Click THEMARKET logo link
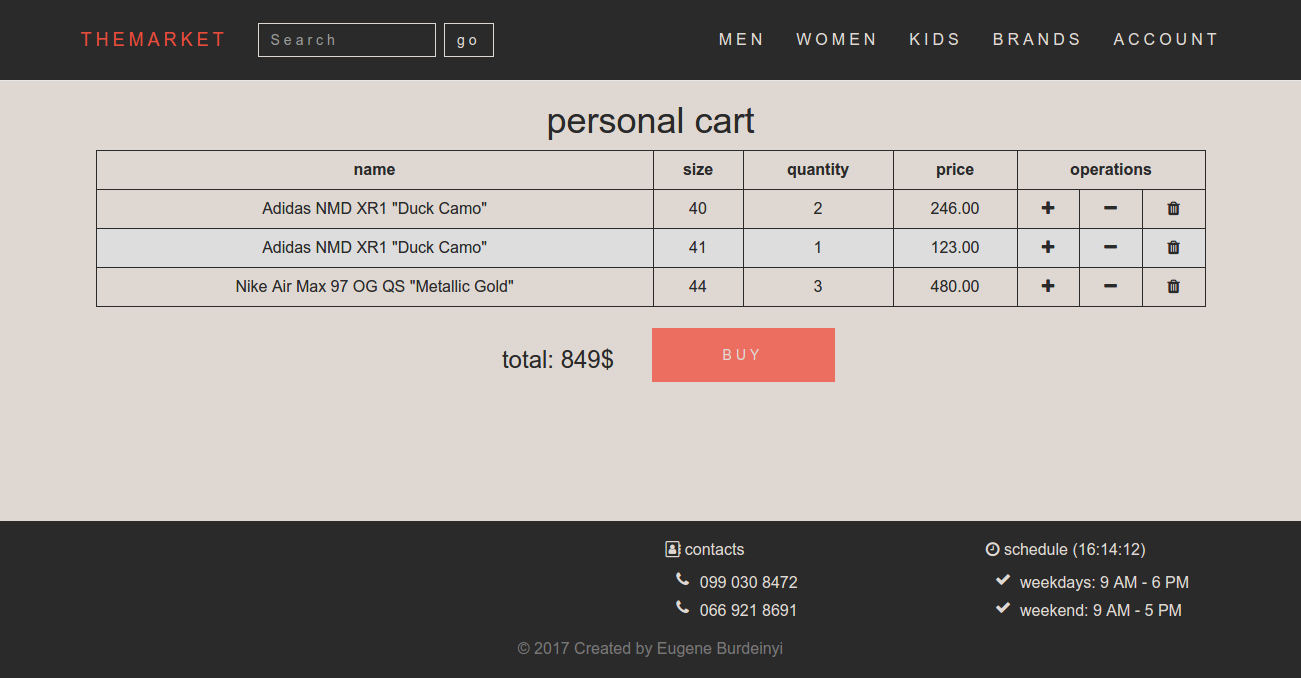The height and width of the screenshot is (678, 1301). click(x=153, y=40)
